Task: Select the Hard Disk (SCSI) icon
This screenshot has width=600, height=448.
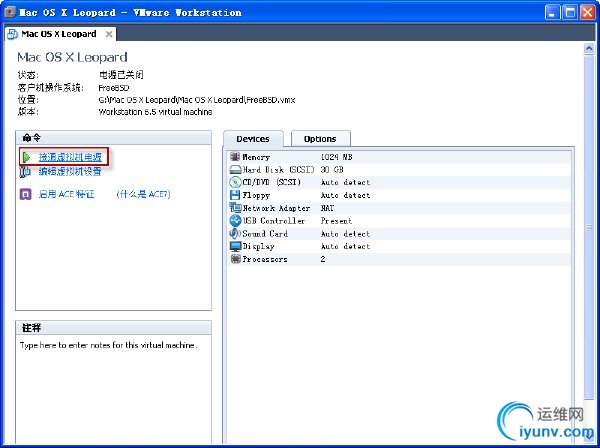Action: (235, 169)
